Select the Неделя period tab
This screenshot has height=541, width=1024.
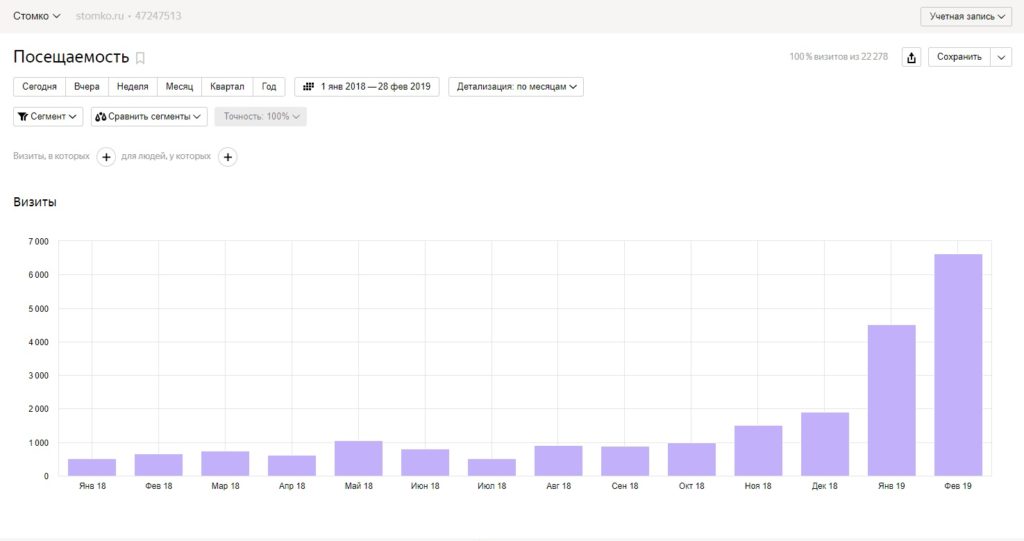click(133, 86)
